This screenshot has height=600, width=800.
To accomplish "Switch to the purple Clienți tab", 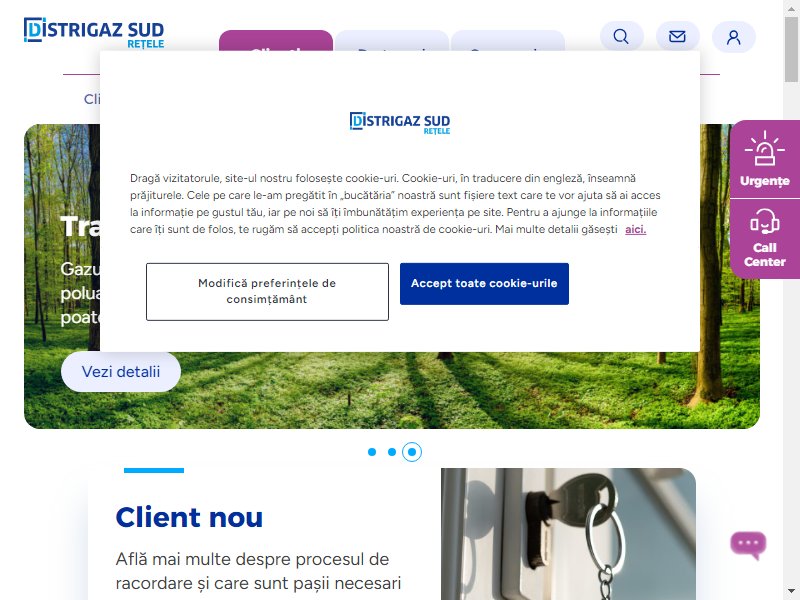I will pos(276,41).
